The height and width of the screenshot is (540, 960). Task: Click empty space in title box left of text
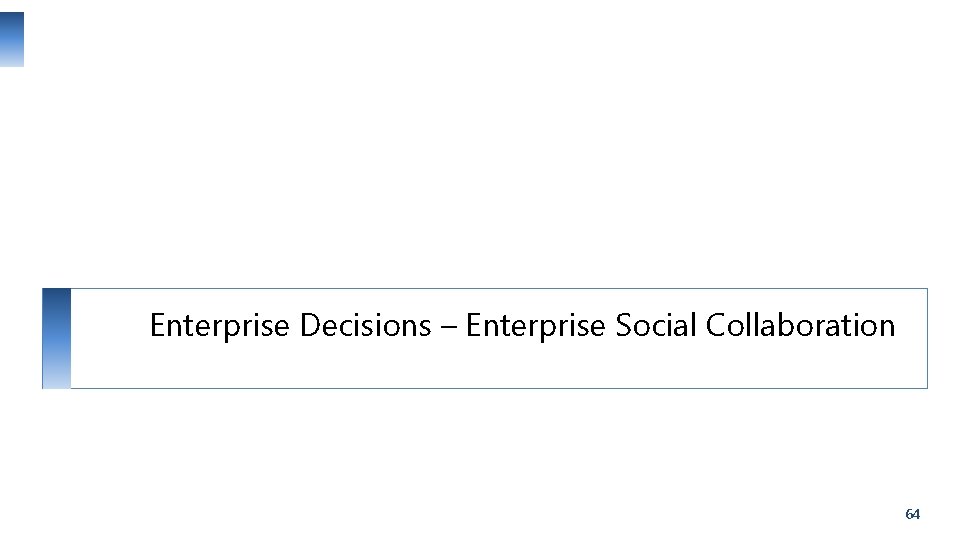pyautogui.click(x=109, y=325)
